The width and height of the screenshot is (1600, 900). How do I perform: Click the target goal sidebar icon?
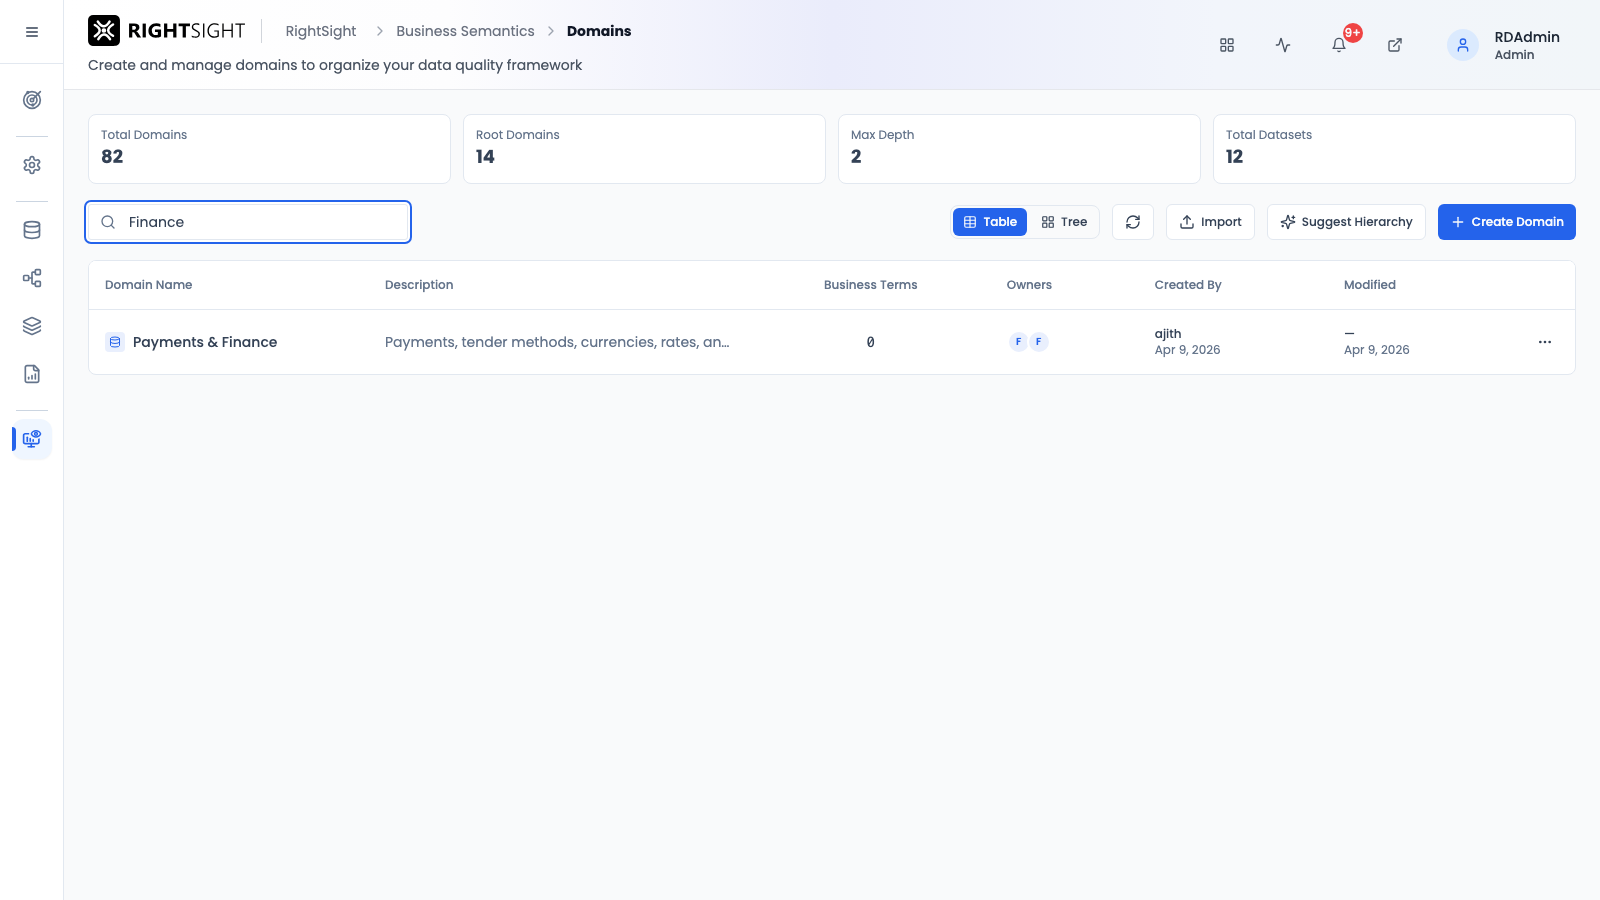[x=32, y=100]
